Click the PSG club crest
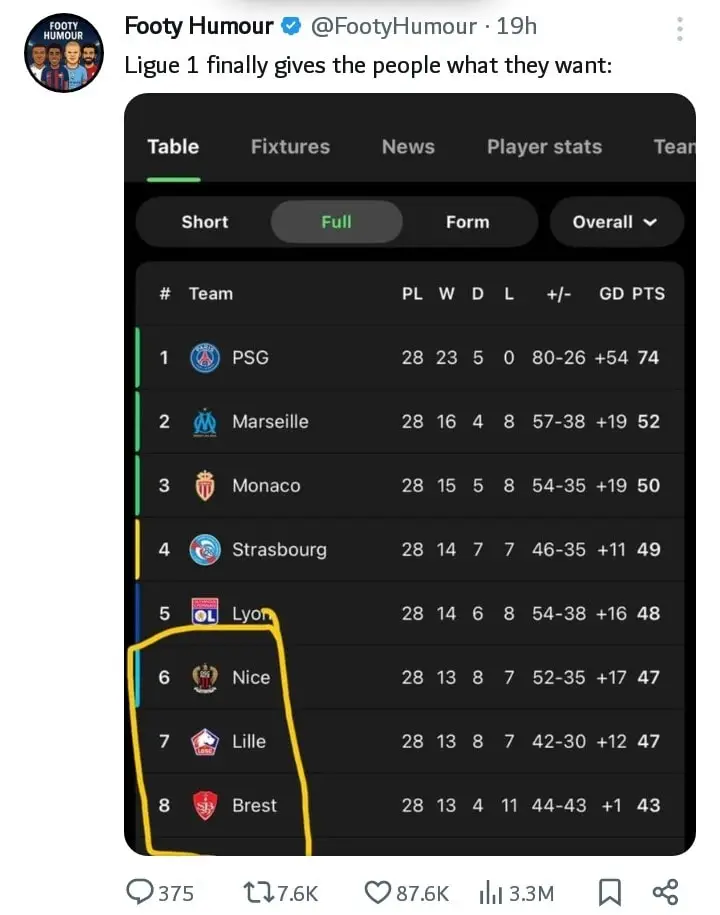Viewport: 720px width, 915px height. coord(205,358)
